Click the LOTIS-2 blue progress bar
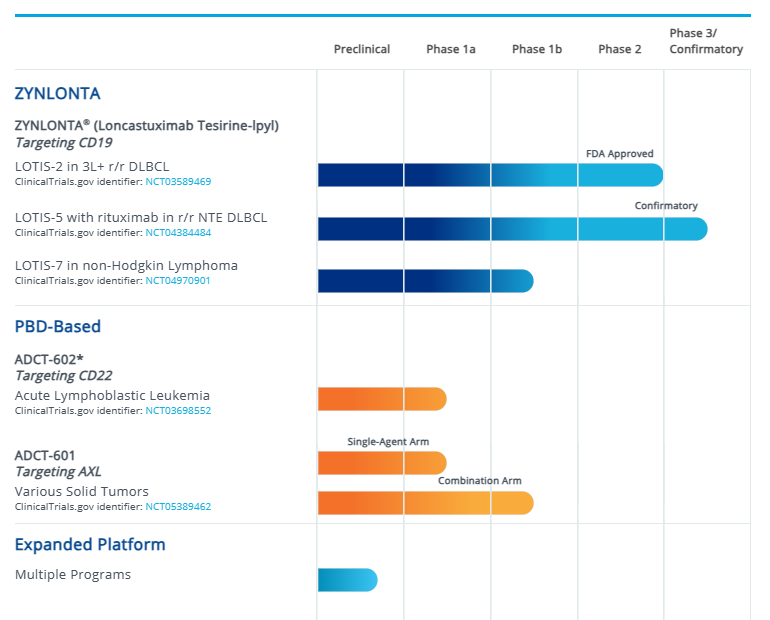Viewport: 770px width, 620px height. point(490,175)
